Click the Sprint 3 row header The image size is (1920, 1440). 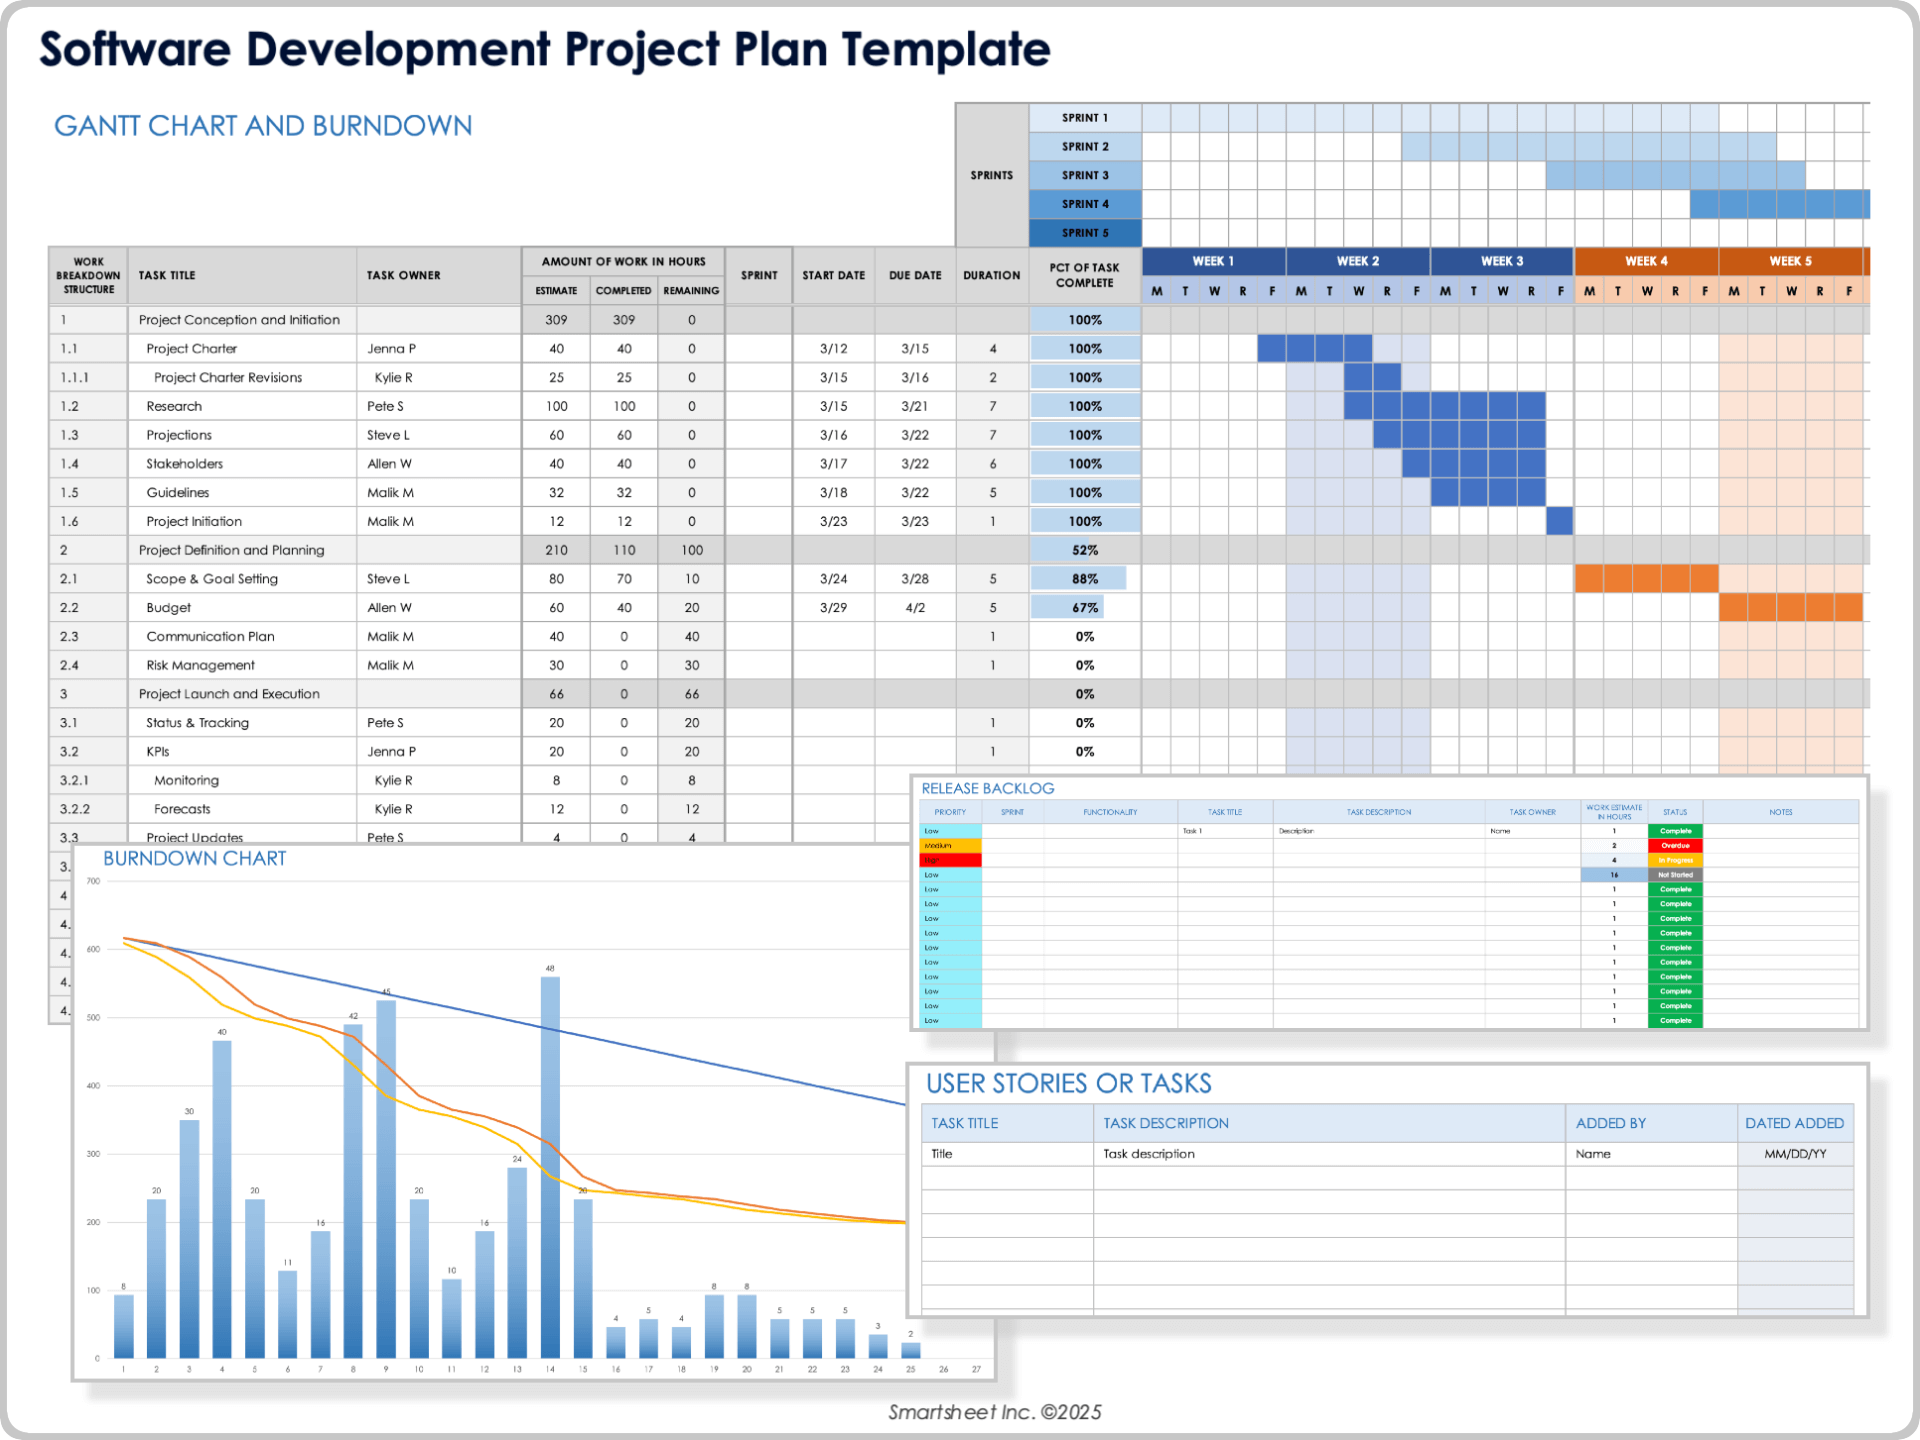tap(1085, 175)
